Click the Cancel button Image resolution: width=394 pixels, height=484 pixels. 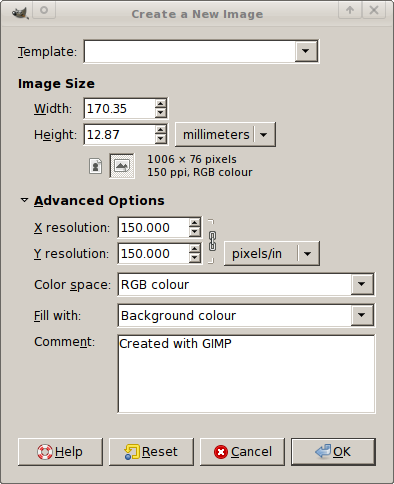[x=242, y=452]
